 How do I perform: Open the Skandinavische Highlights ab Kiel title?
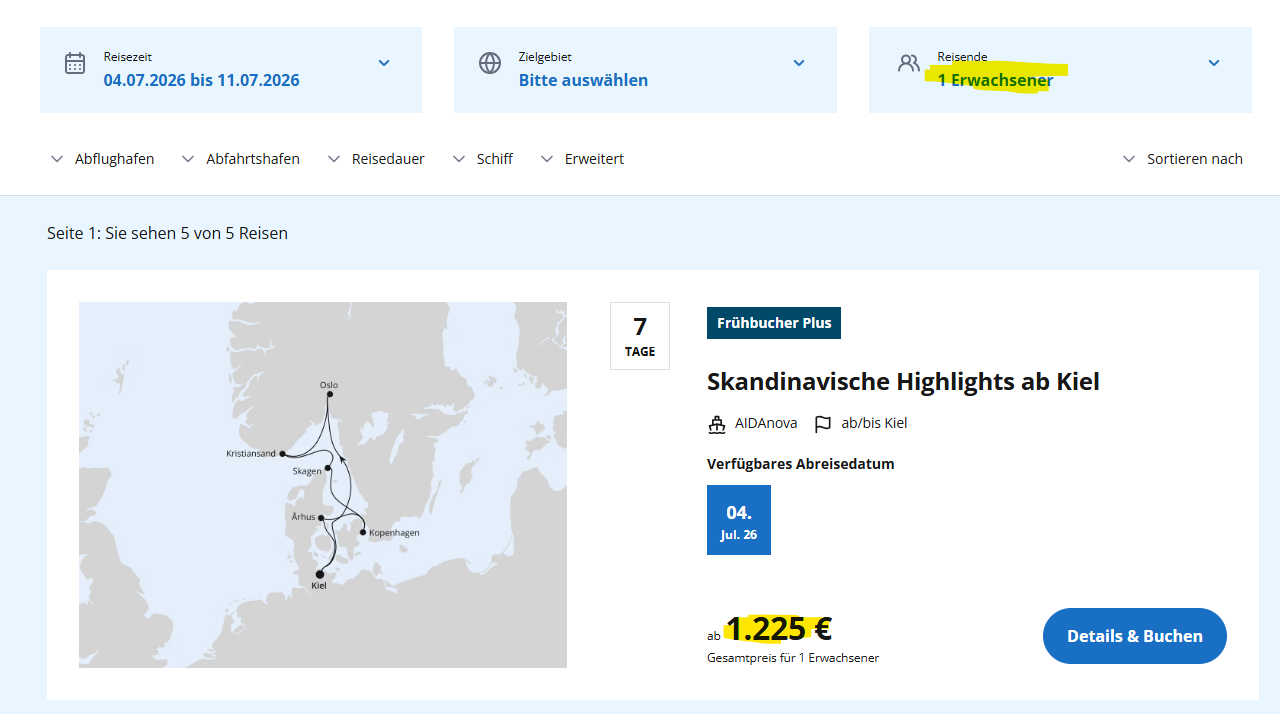903,381
